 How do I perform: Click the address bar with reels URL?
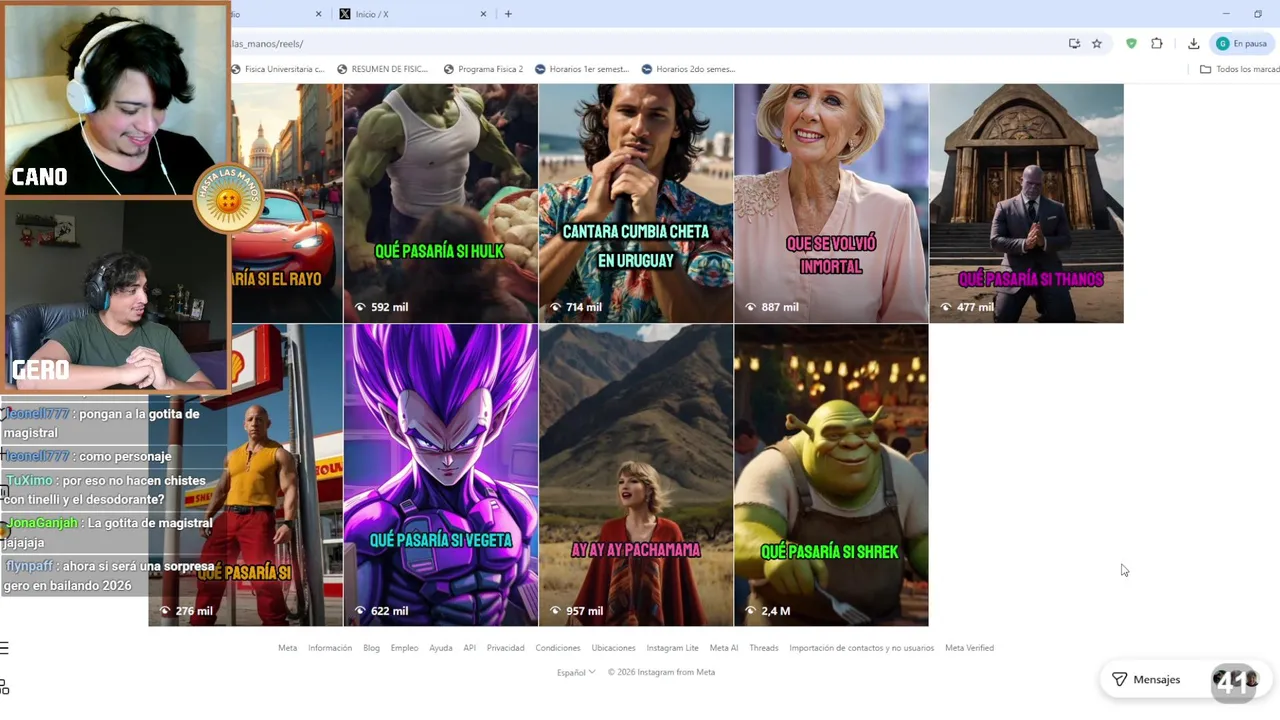coord(640,44)
